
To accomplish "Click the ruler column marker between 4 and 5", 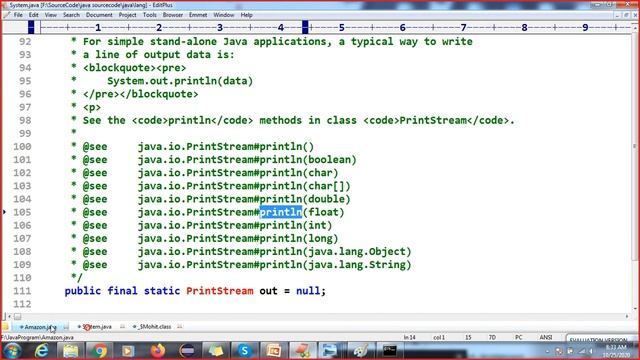I will tap(305, 27).
